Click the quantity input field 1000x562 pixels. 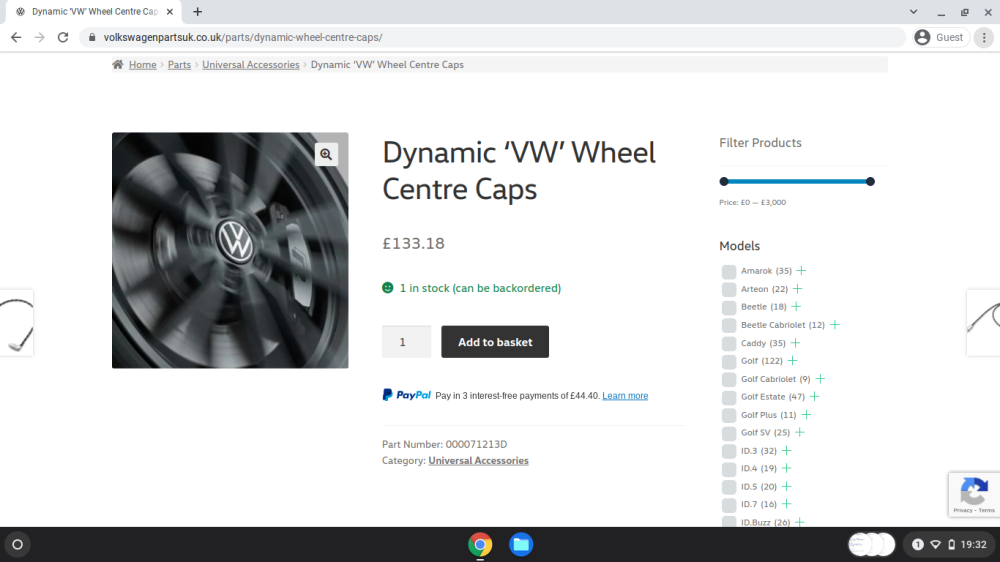pyautogui.click(x=406, y=342)
